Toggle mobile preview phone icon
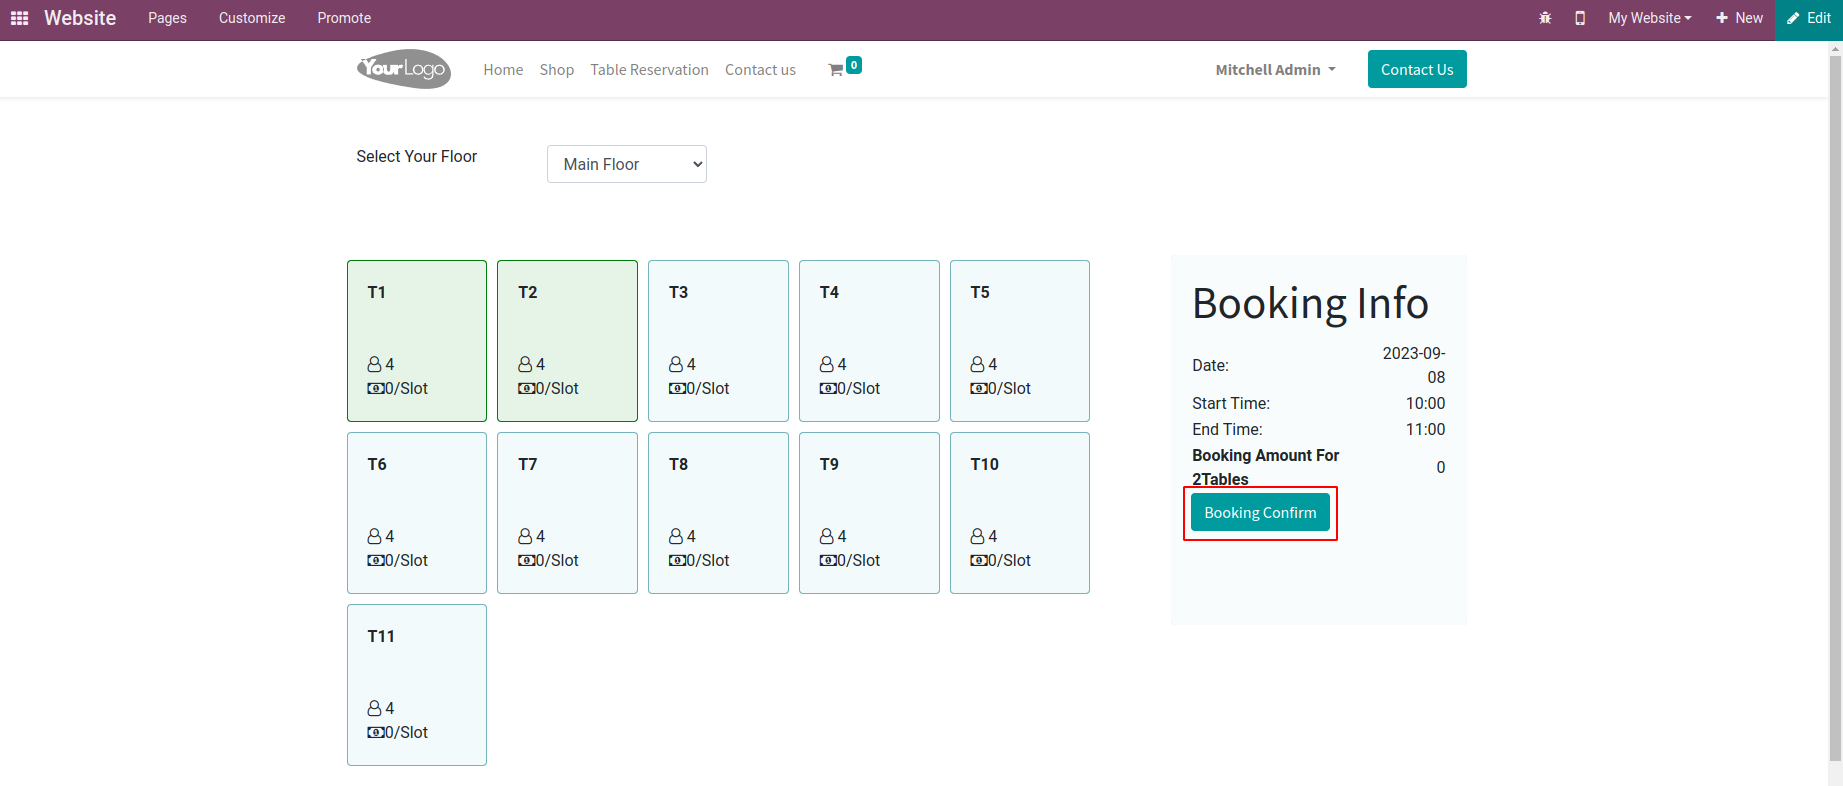Viewport: 1843px width, 786px height. coord(1580,18)
